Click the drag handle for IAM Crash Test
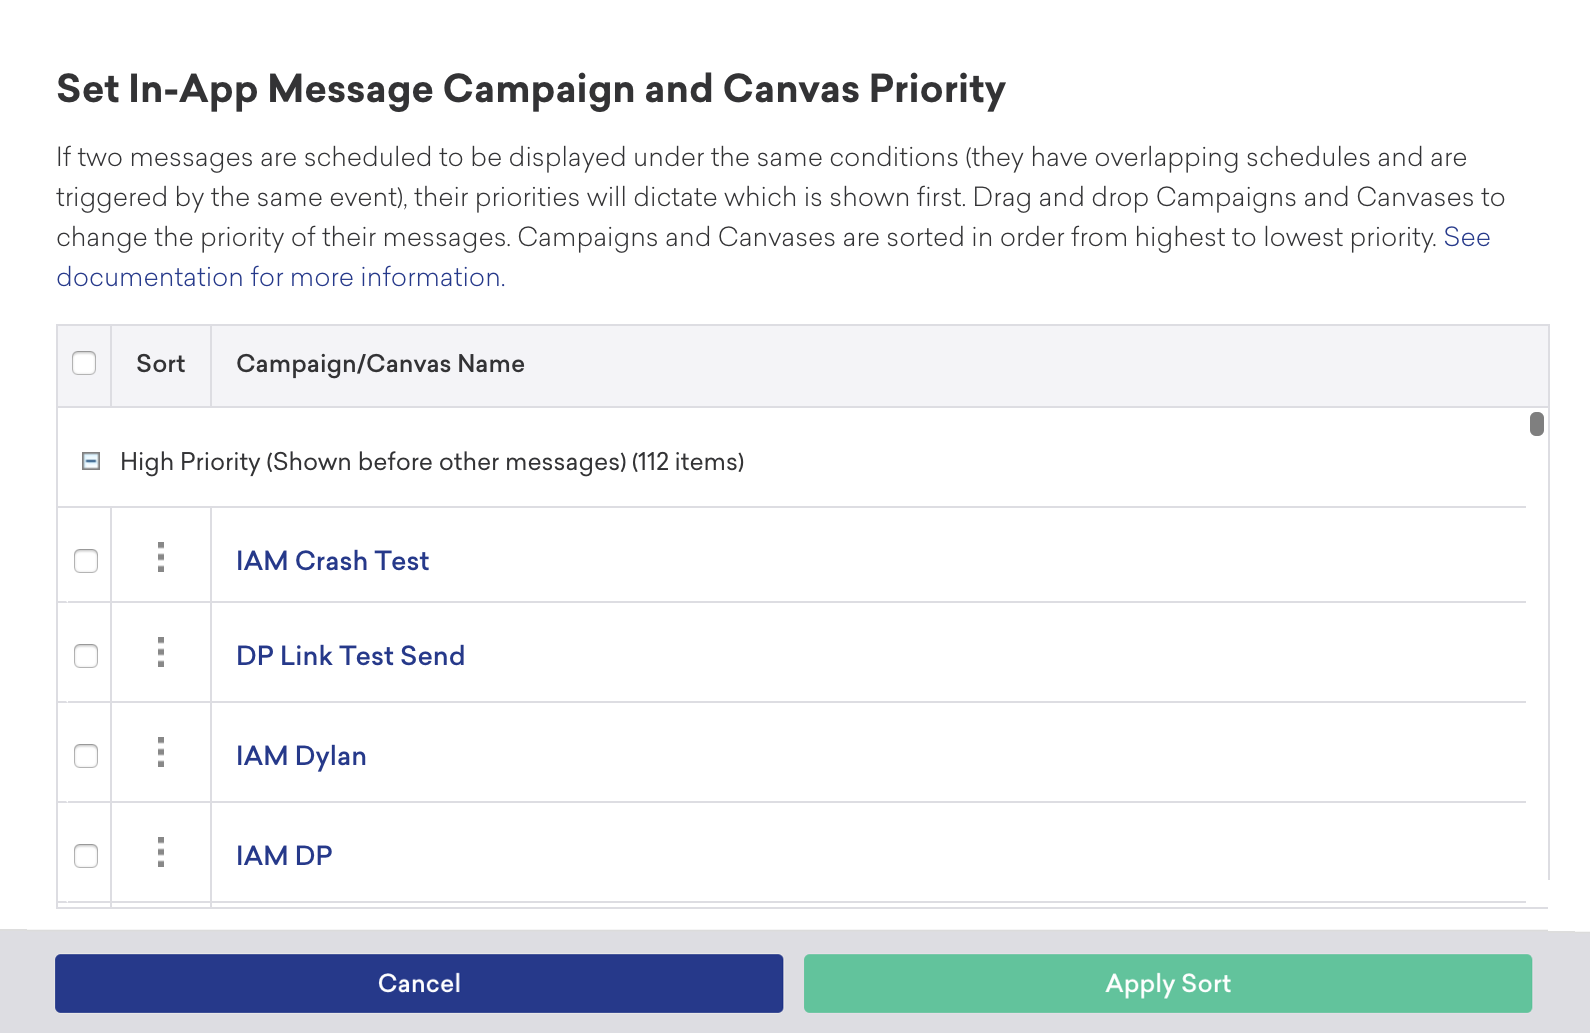The width and height of the screenshot is (1590, 1033). click(161, 557)
